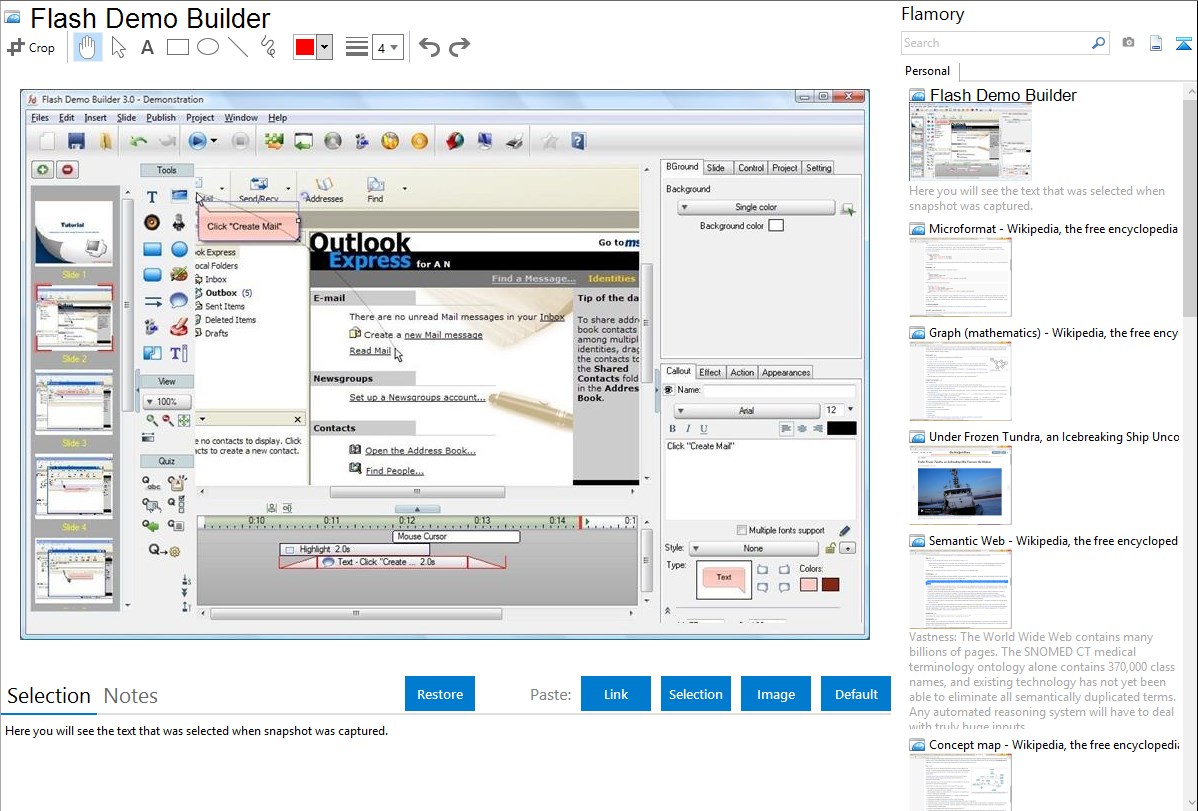Pick the ellipse drawing tool
The image size is (1198, 811).
pyautogui.click(x=208, y=47)
